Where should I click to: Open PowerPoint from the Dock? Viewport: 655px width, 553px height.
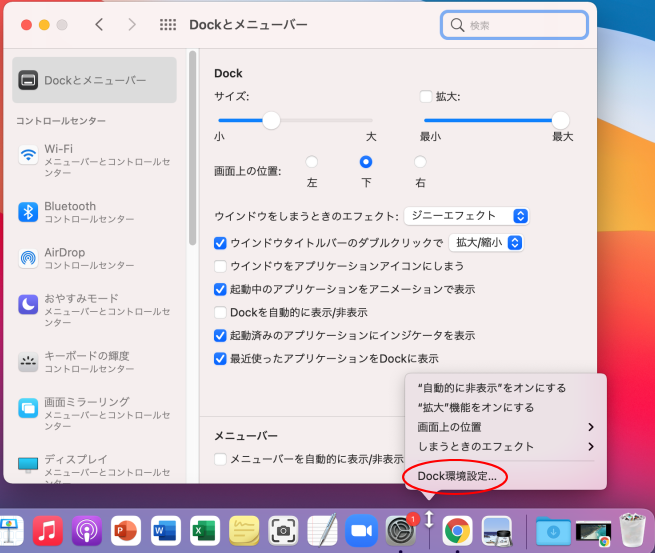126,530
